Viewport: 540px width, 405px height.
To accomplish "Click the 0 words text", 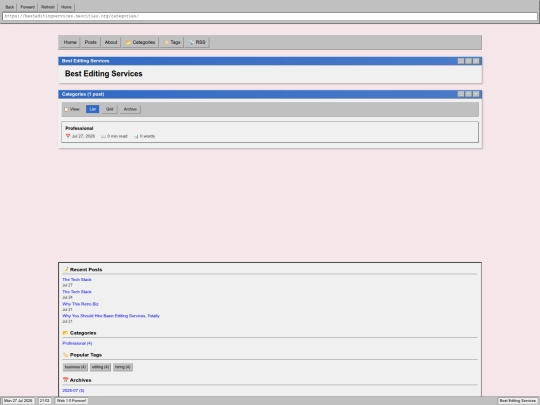I will [147, 136].
